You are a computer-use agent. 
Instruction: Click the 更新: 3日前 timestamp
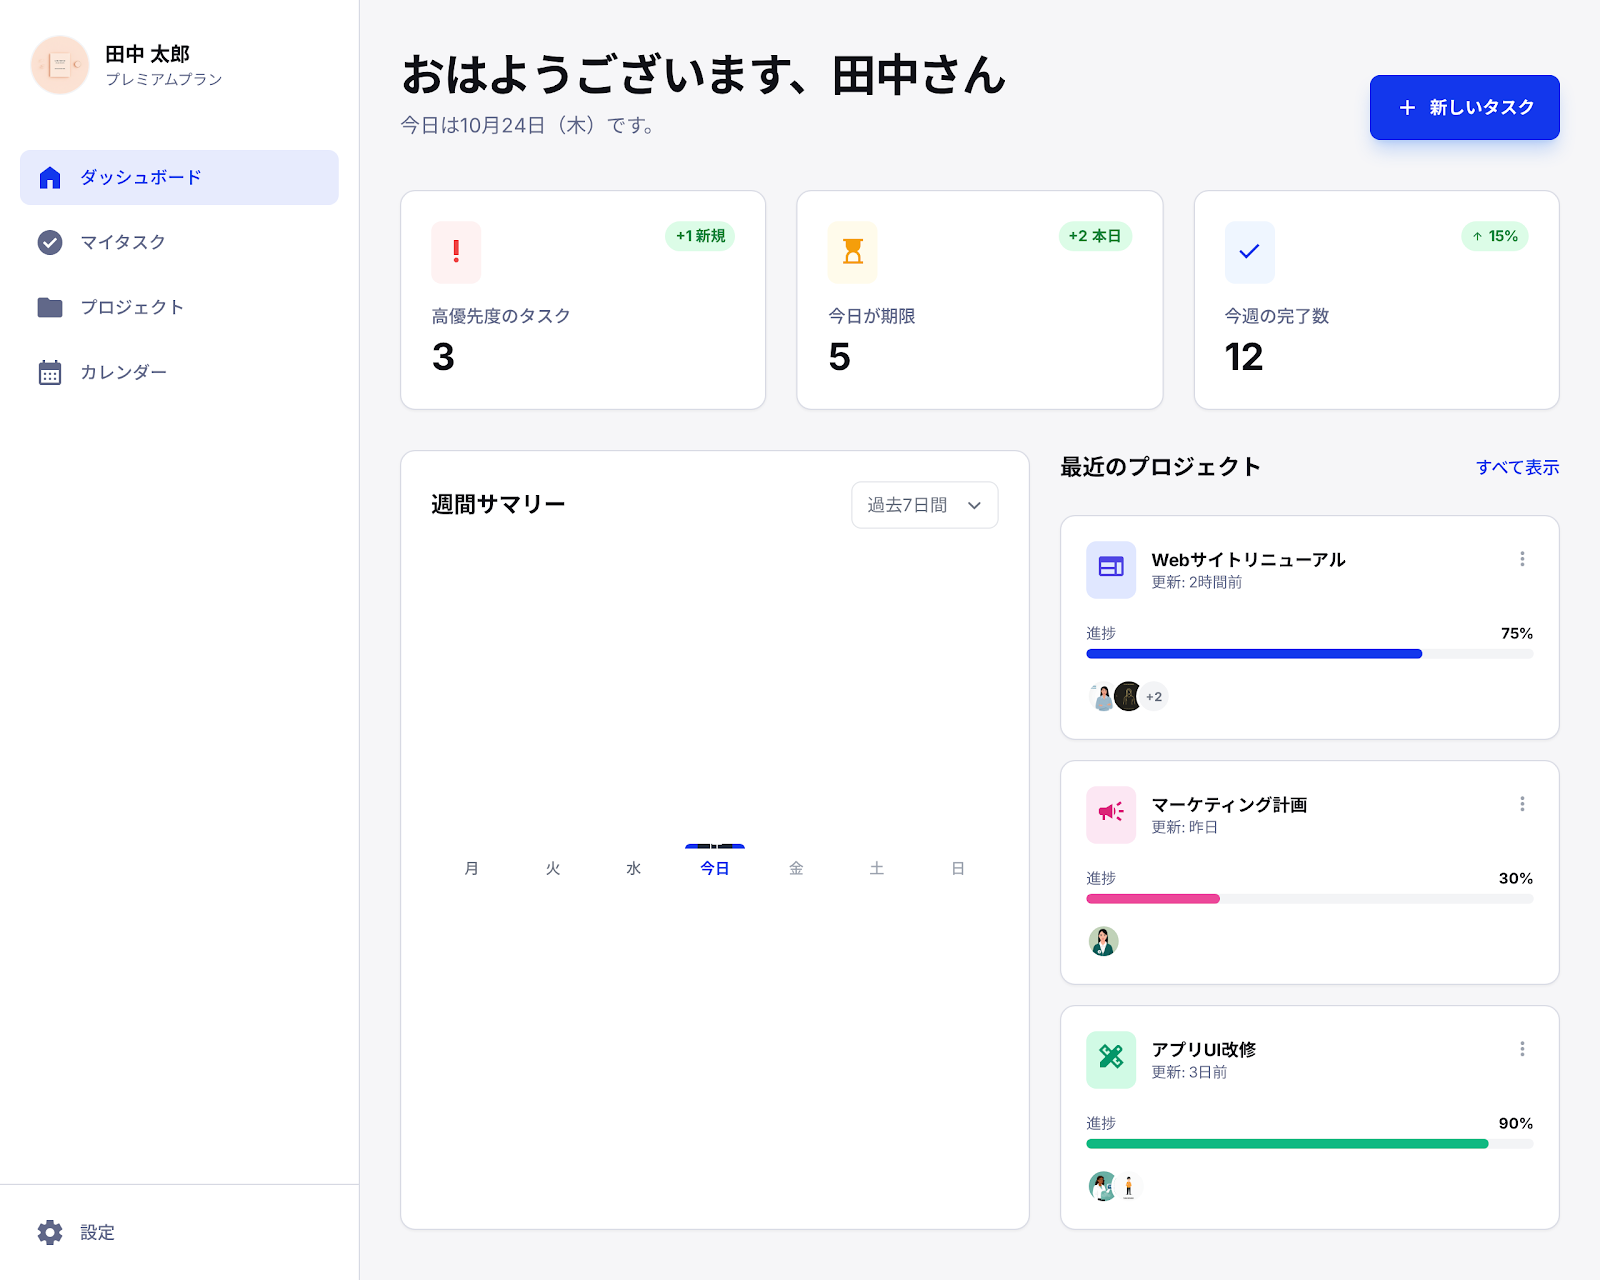coord(1188,1072)
